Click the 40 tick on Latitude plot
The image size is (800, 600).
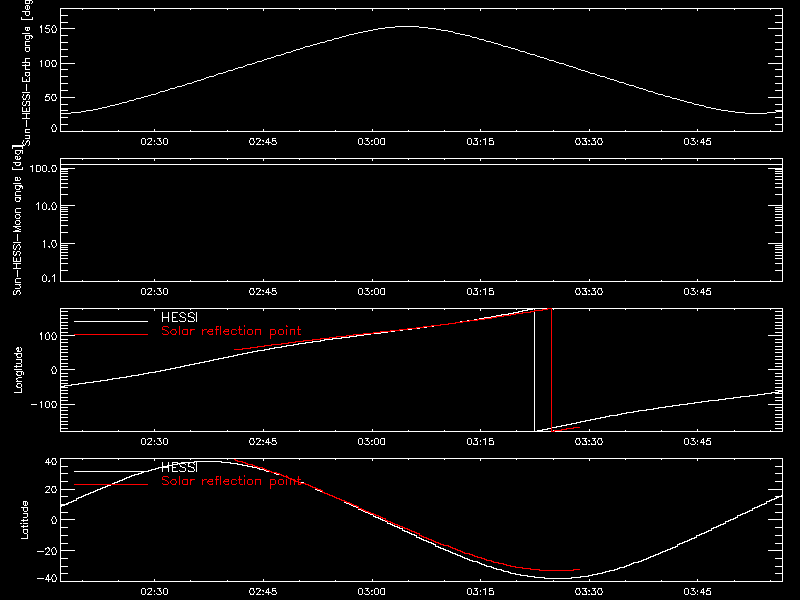(x=51, y=462)
